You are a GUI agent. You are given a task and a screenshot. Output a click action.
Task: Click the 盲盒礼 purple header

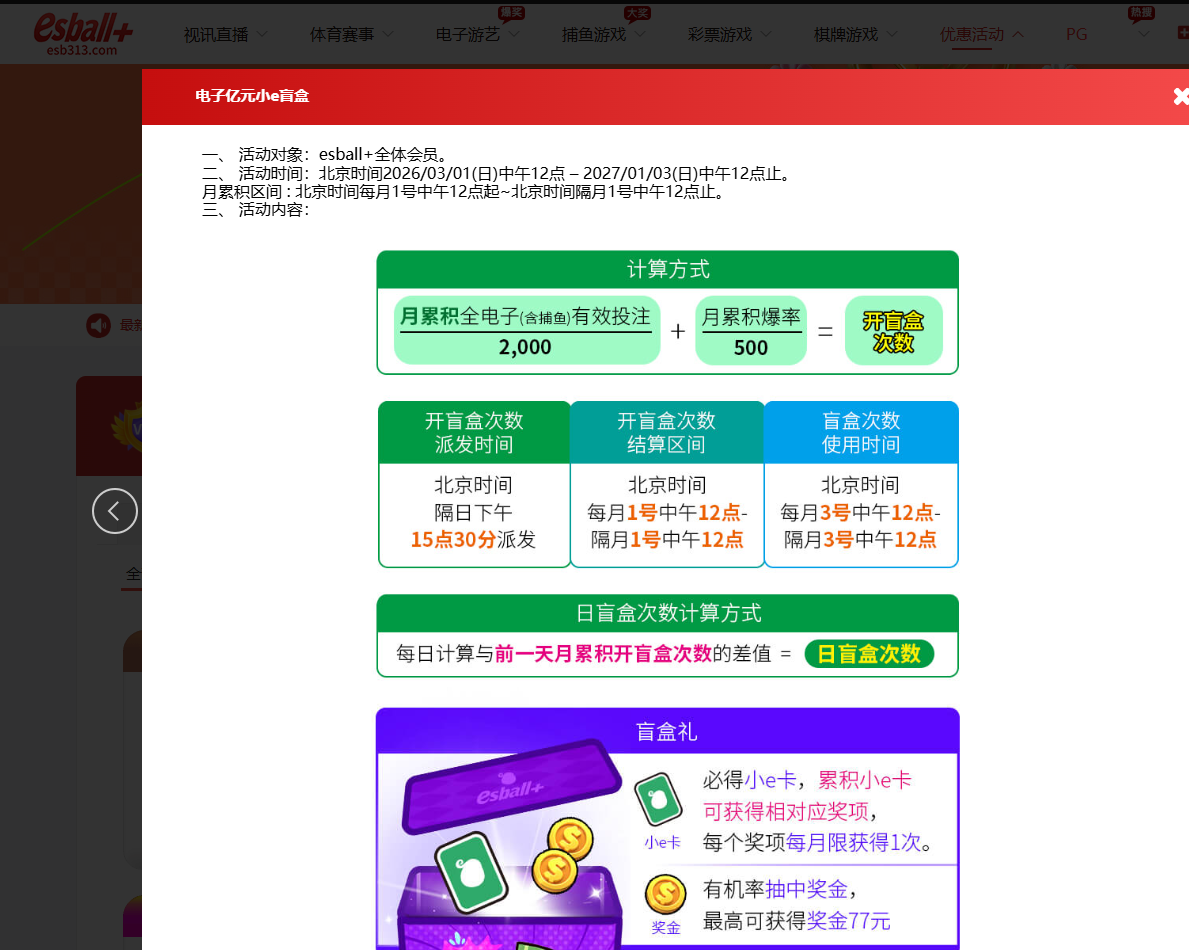(x=667, y=731)
